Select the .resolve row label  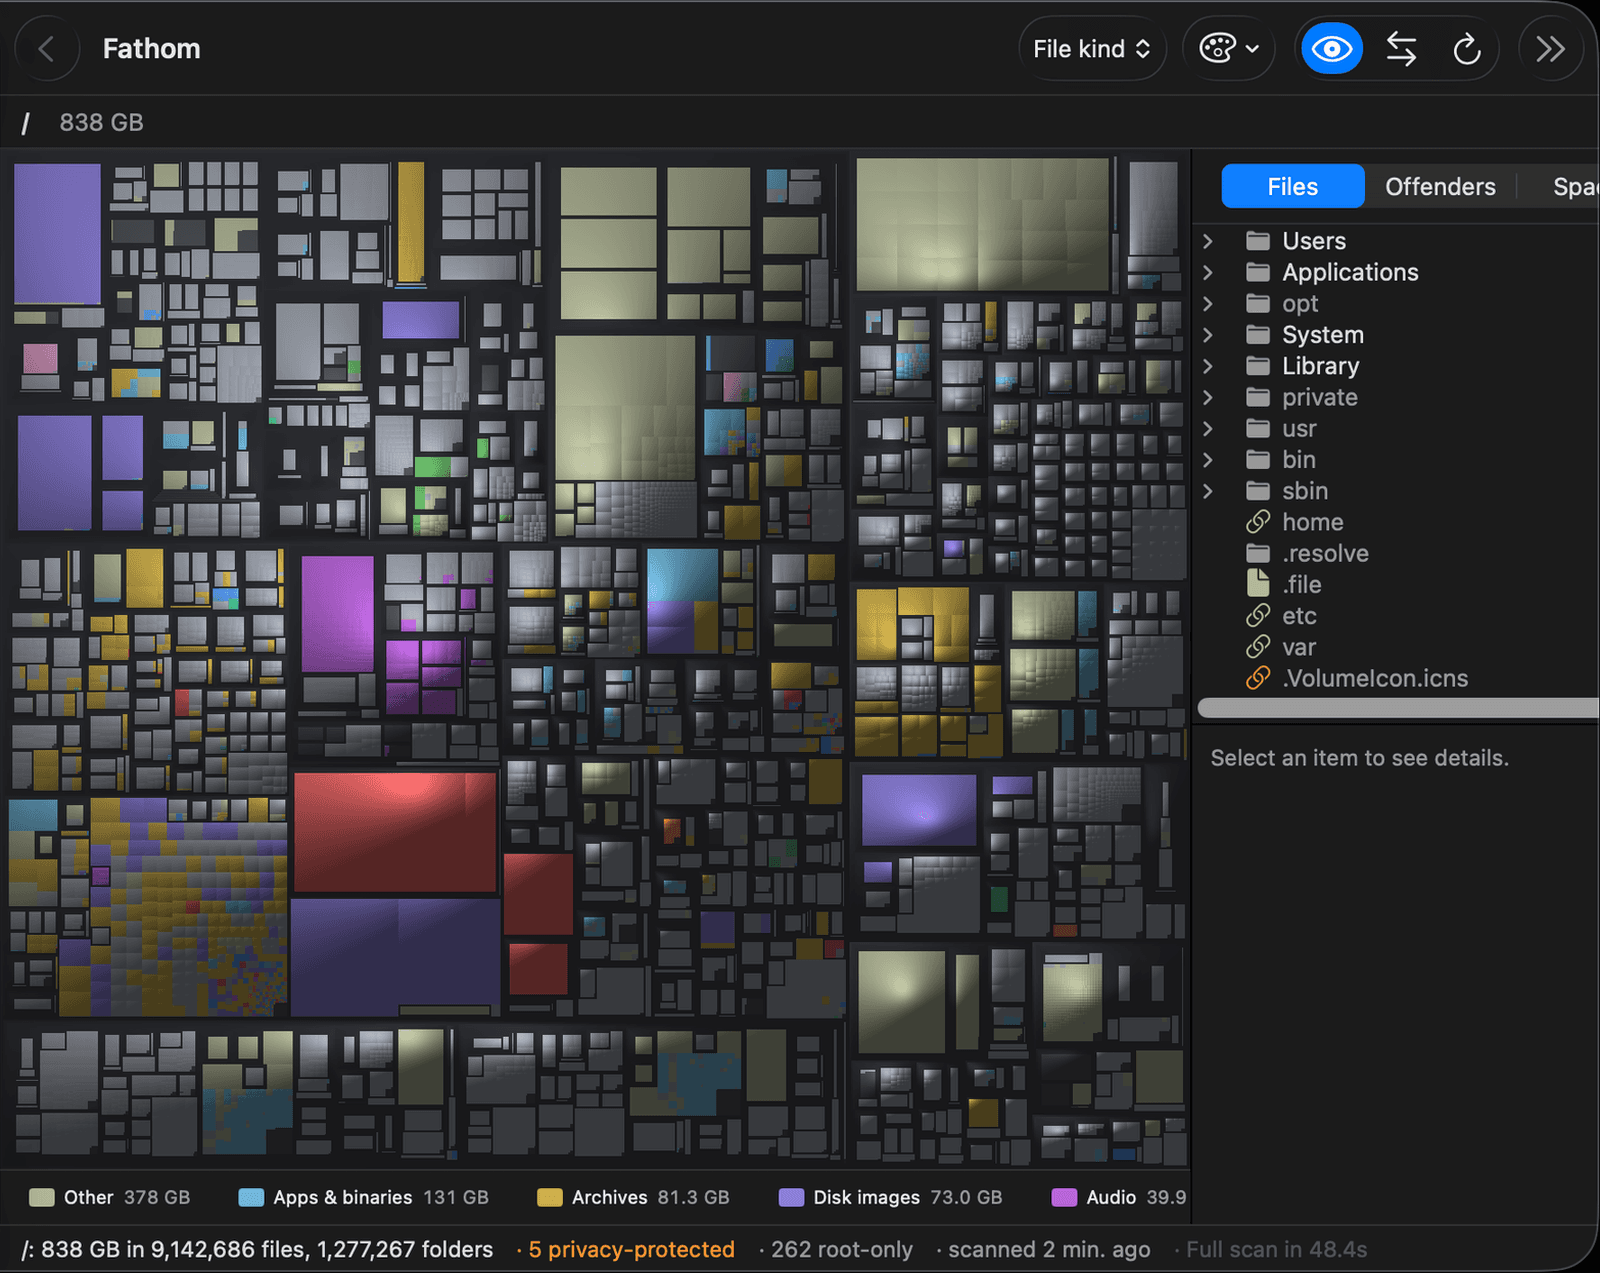[1325, 553]
